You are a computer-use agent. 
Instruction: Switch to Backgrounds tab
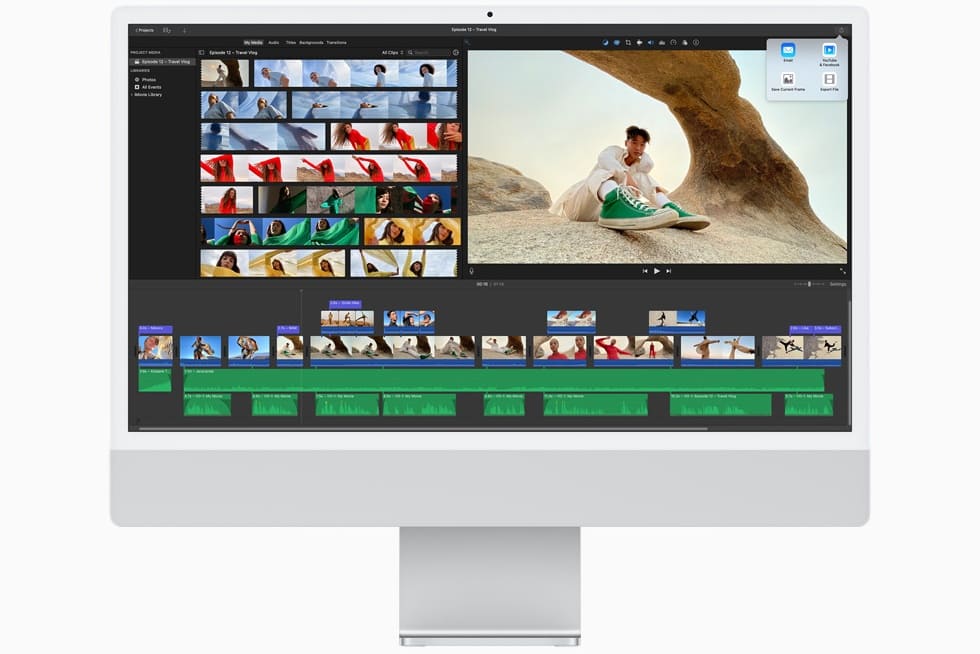coord(311,43)
